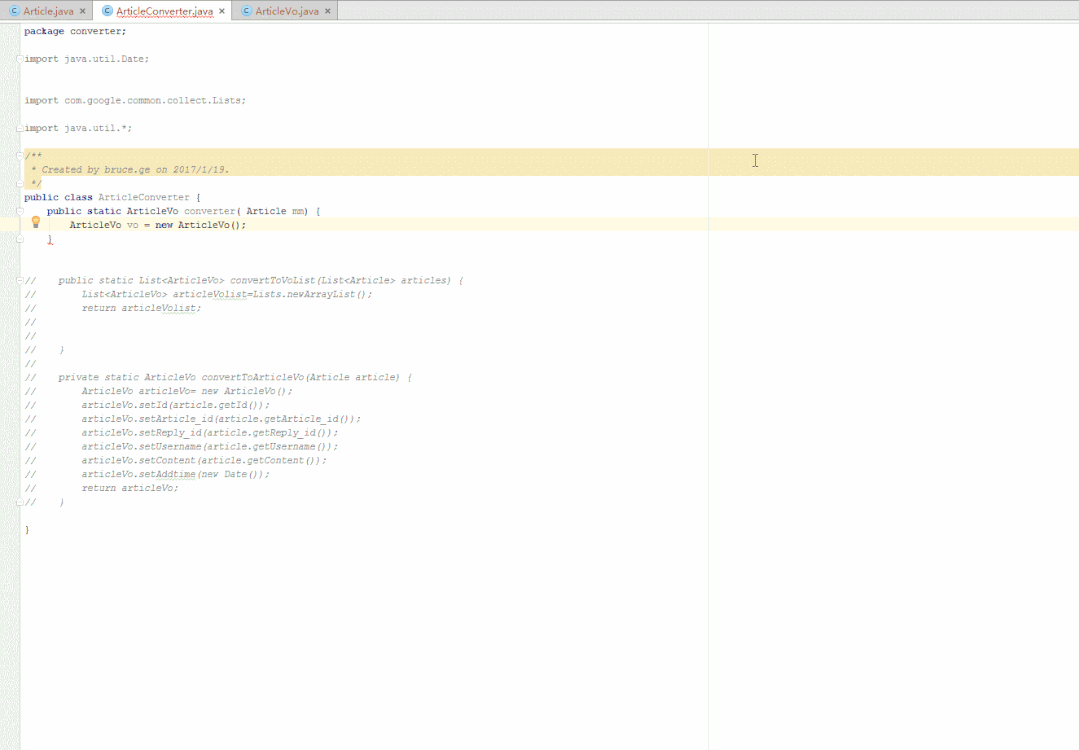Click the red closing brace below the highlighted line
The image size is (1079, 750).
coord(49,238)
